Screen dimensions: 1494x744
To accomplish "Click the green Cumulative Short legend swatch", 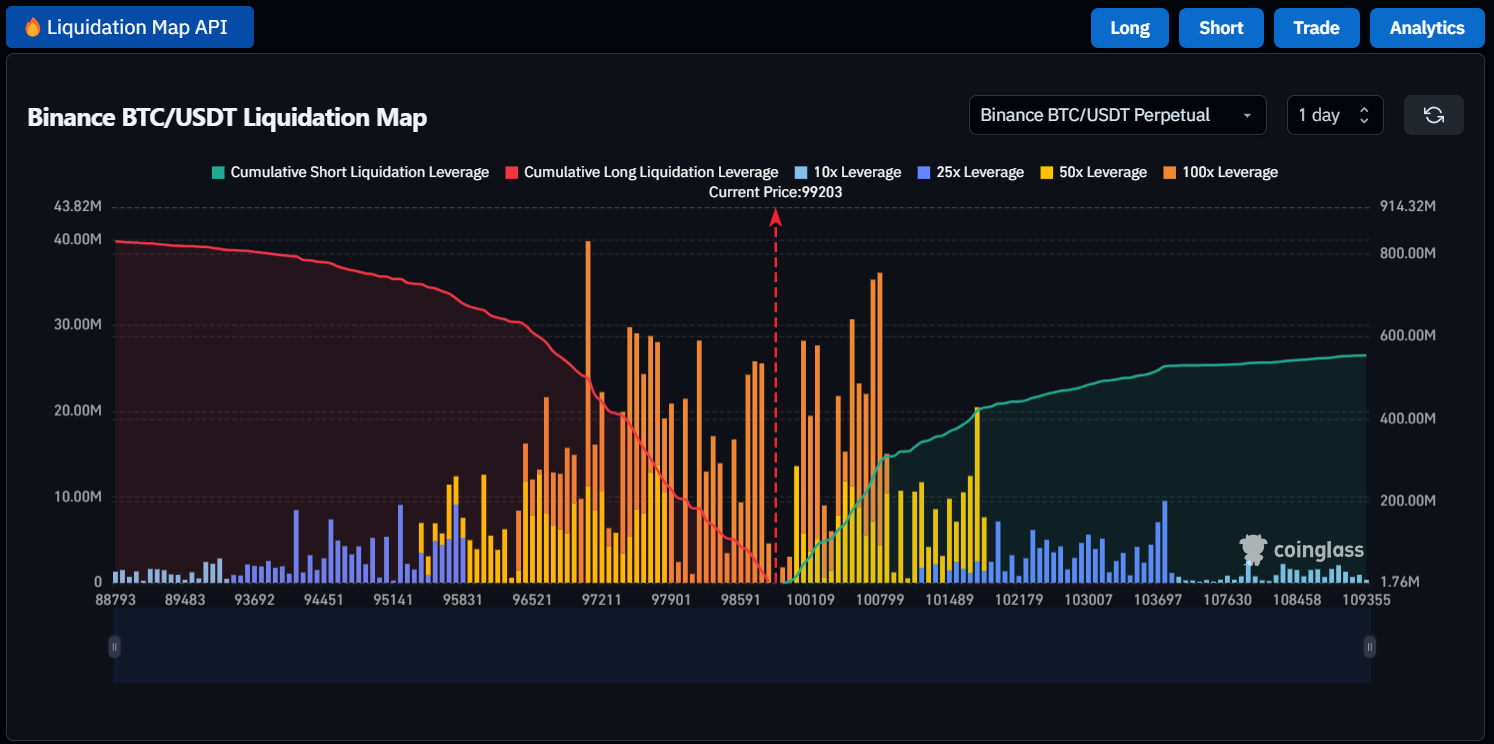I will 217,172.
